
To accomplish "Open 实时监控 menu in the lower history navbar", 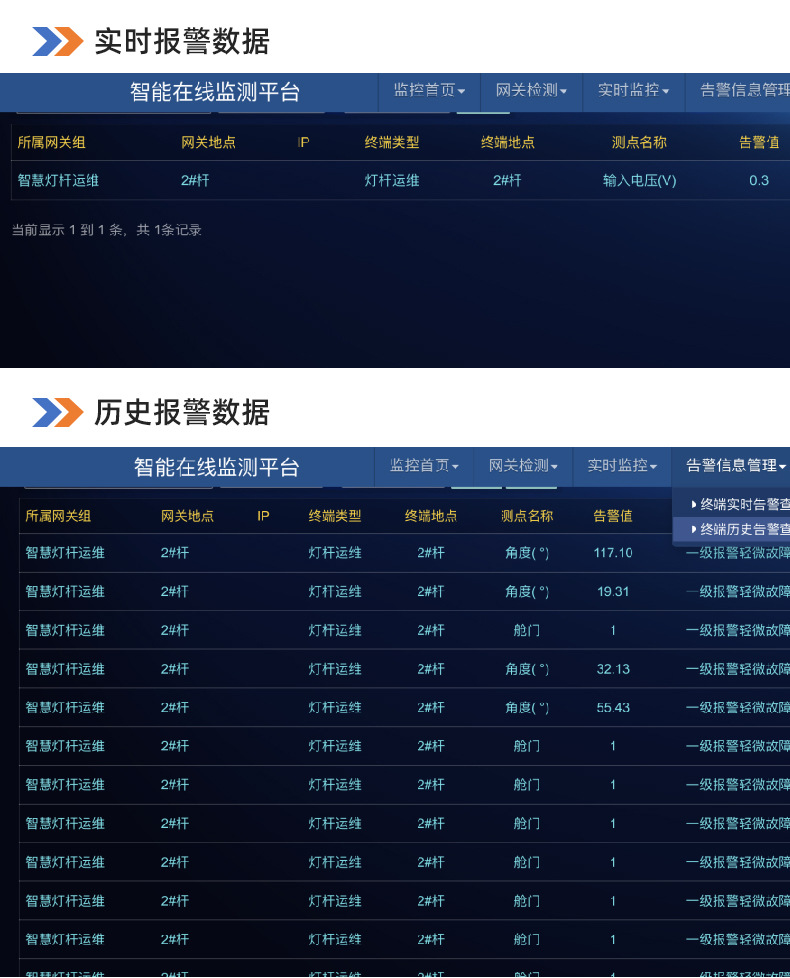I will (x=622, y=465).
